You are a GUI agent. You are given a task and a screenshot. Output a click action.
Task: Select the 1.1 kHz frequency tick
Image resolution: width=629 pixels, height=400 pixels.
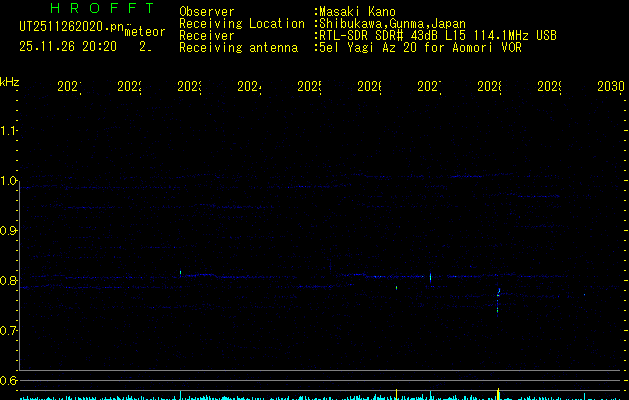(x=9, y=131)
